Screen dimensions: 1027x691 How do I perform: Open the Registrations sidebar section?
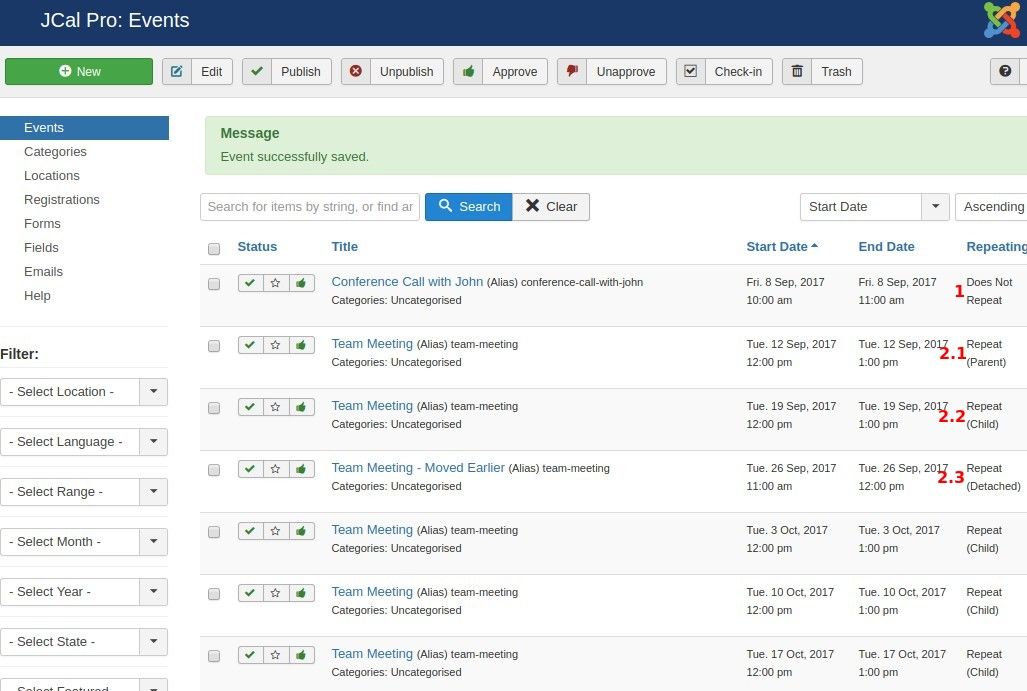coord(62,200)
